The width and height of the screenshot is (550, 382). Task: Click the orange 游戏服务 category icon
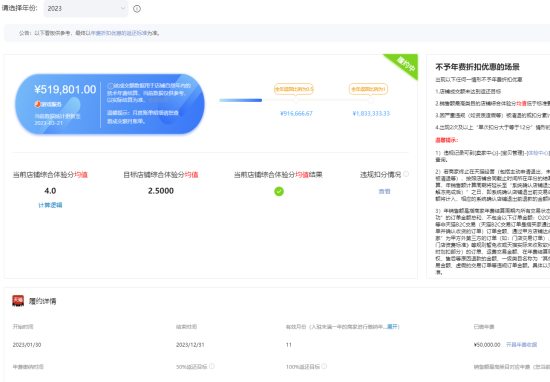(38, 104)
